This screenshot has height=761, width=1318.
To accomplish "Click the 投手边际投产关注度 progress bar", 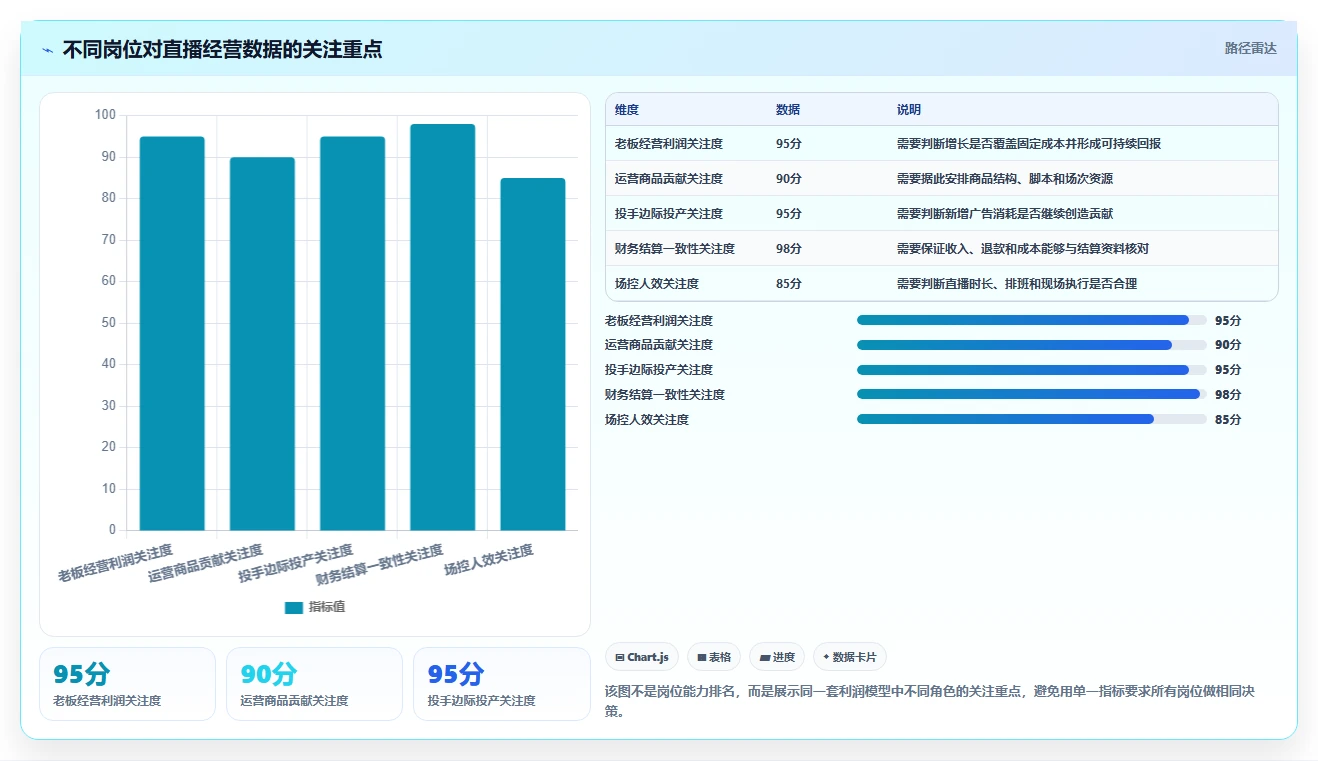I will tap(1031, 370).
